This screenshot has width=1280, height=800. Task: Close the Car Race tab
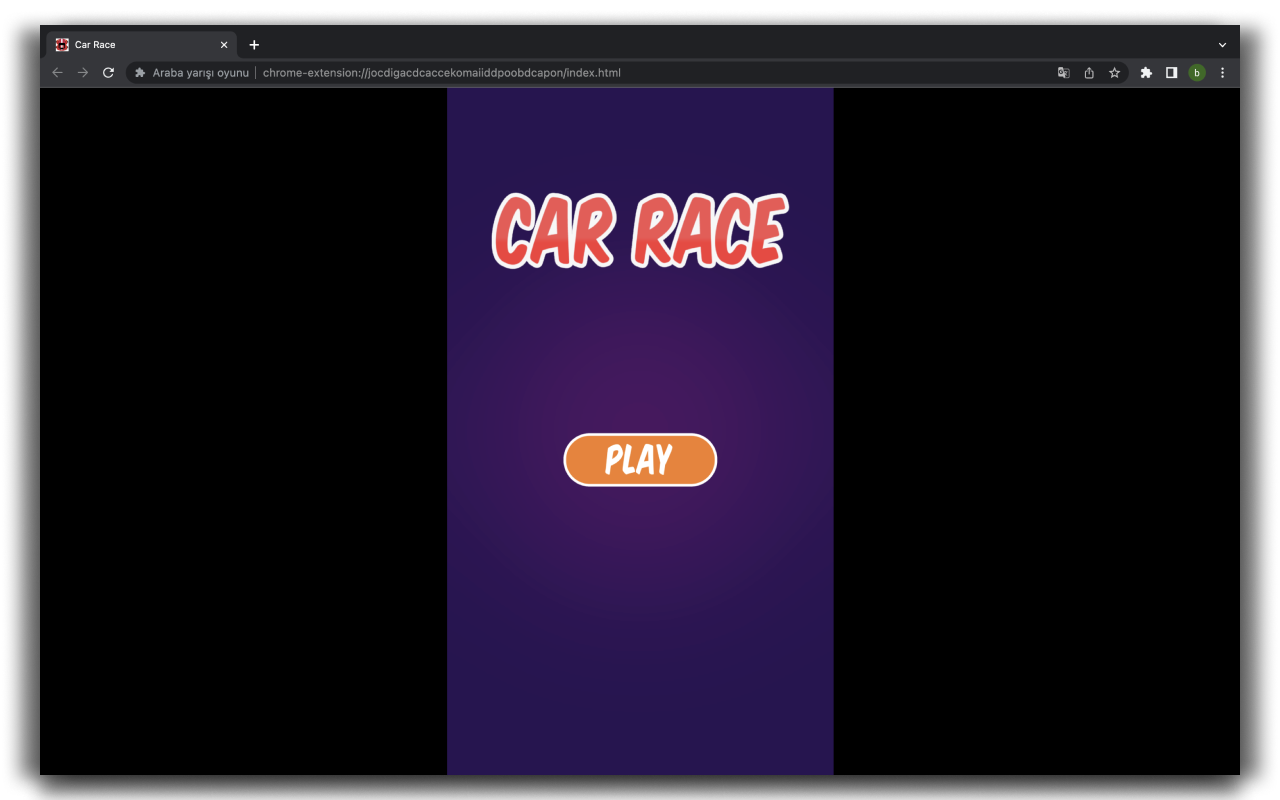(224, 44)
